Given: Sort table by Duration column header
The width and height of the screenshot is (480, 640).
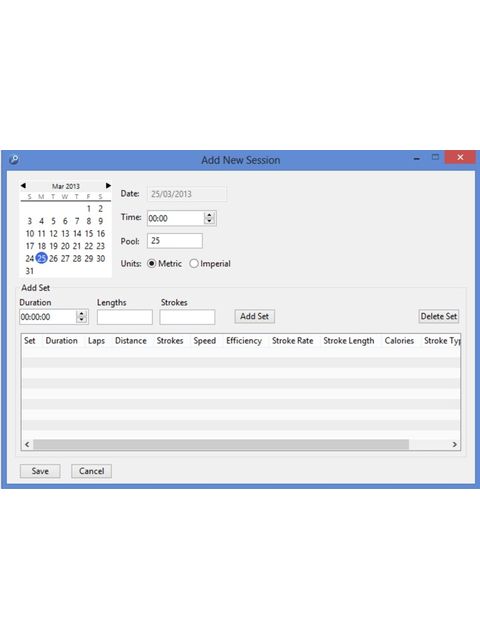Looking at the screenshot, I should [62, 341].
